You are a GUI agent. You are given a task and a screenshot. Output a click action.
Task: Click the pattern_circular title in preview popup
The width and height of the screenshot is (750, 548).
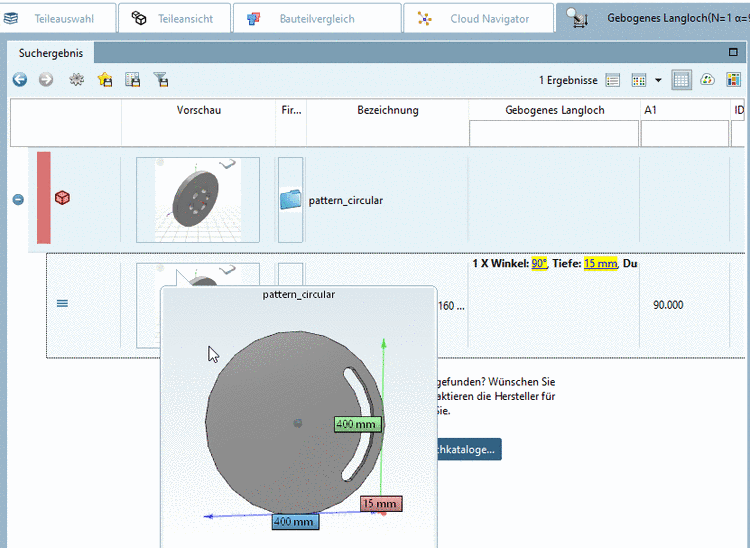[x=298, y=295]
